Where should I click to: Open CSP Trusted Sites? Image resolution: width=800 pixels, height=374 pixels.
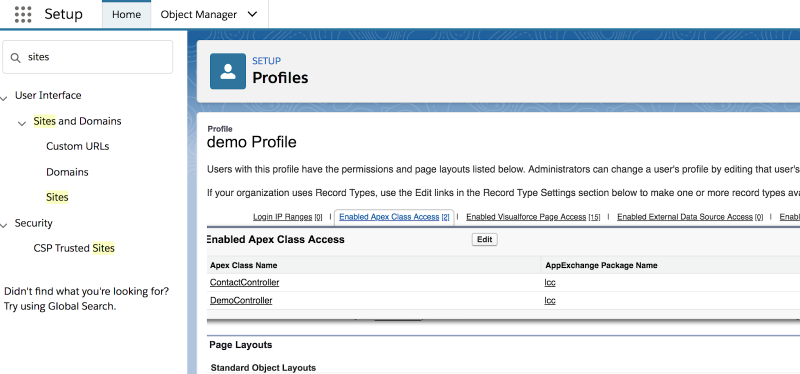pos(74,248)
